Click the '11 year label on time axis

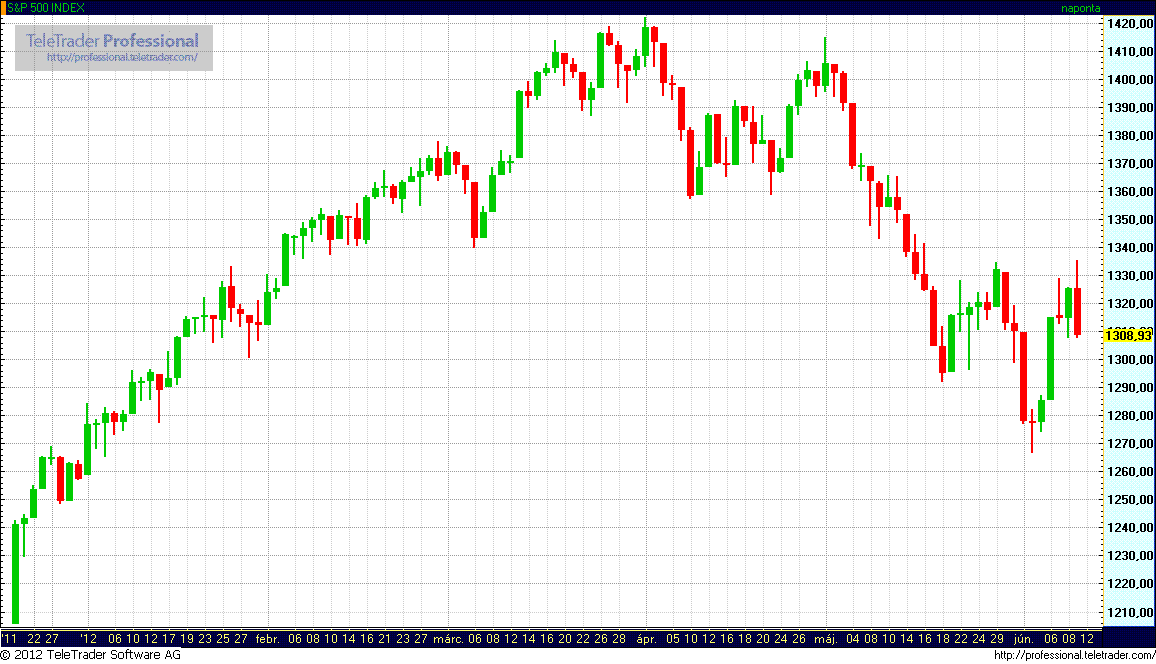point(9,639)
